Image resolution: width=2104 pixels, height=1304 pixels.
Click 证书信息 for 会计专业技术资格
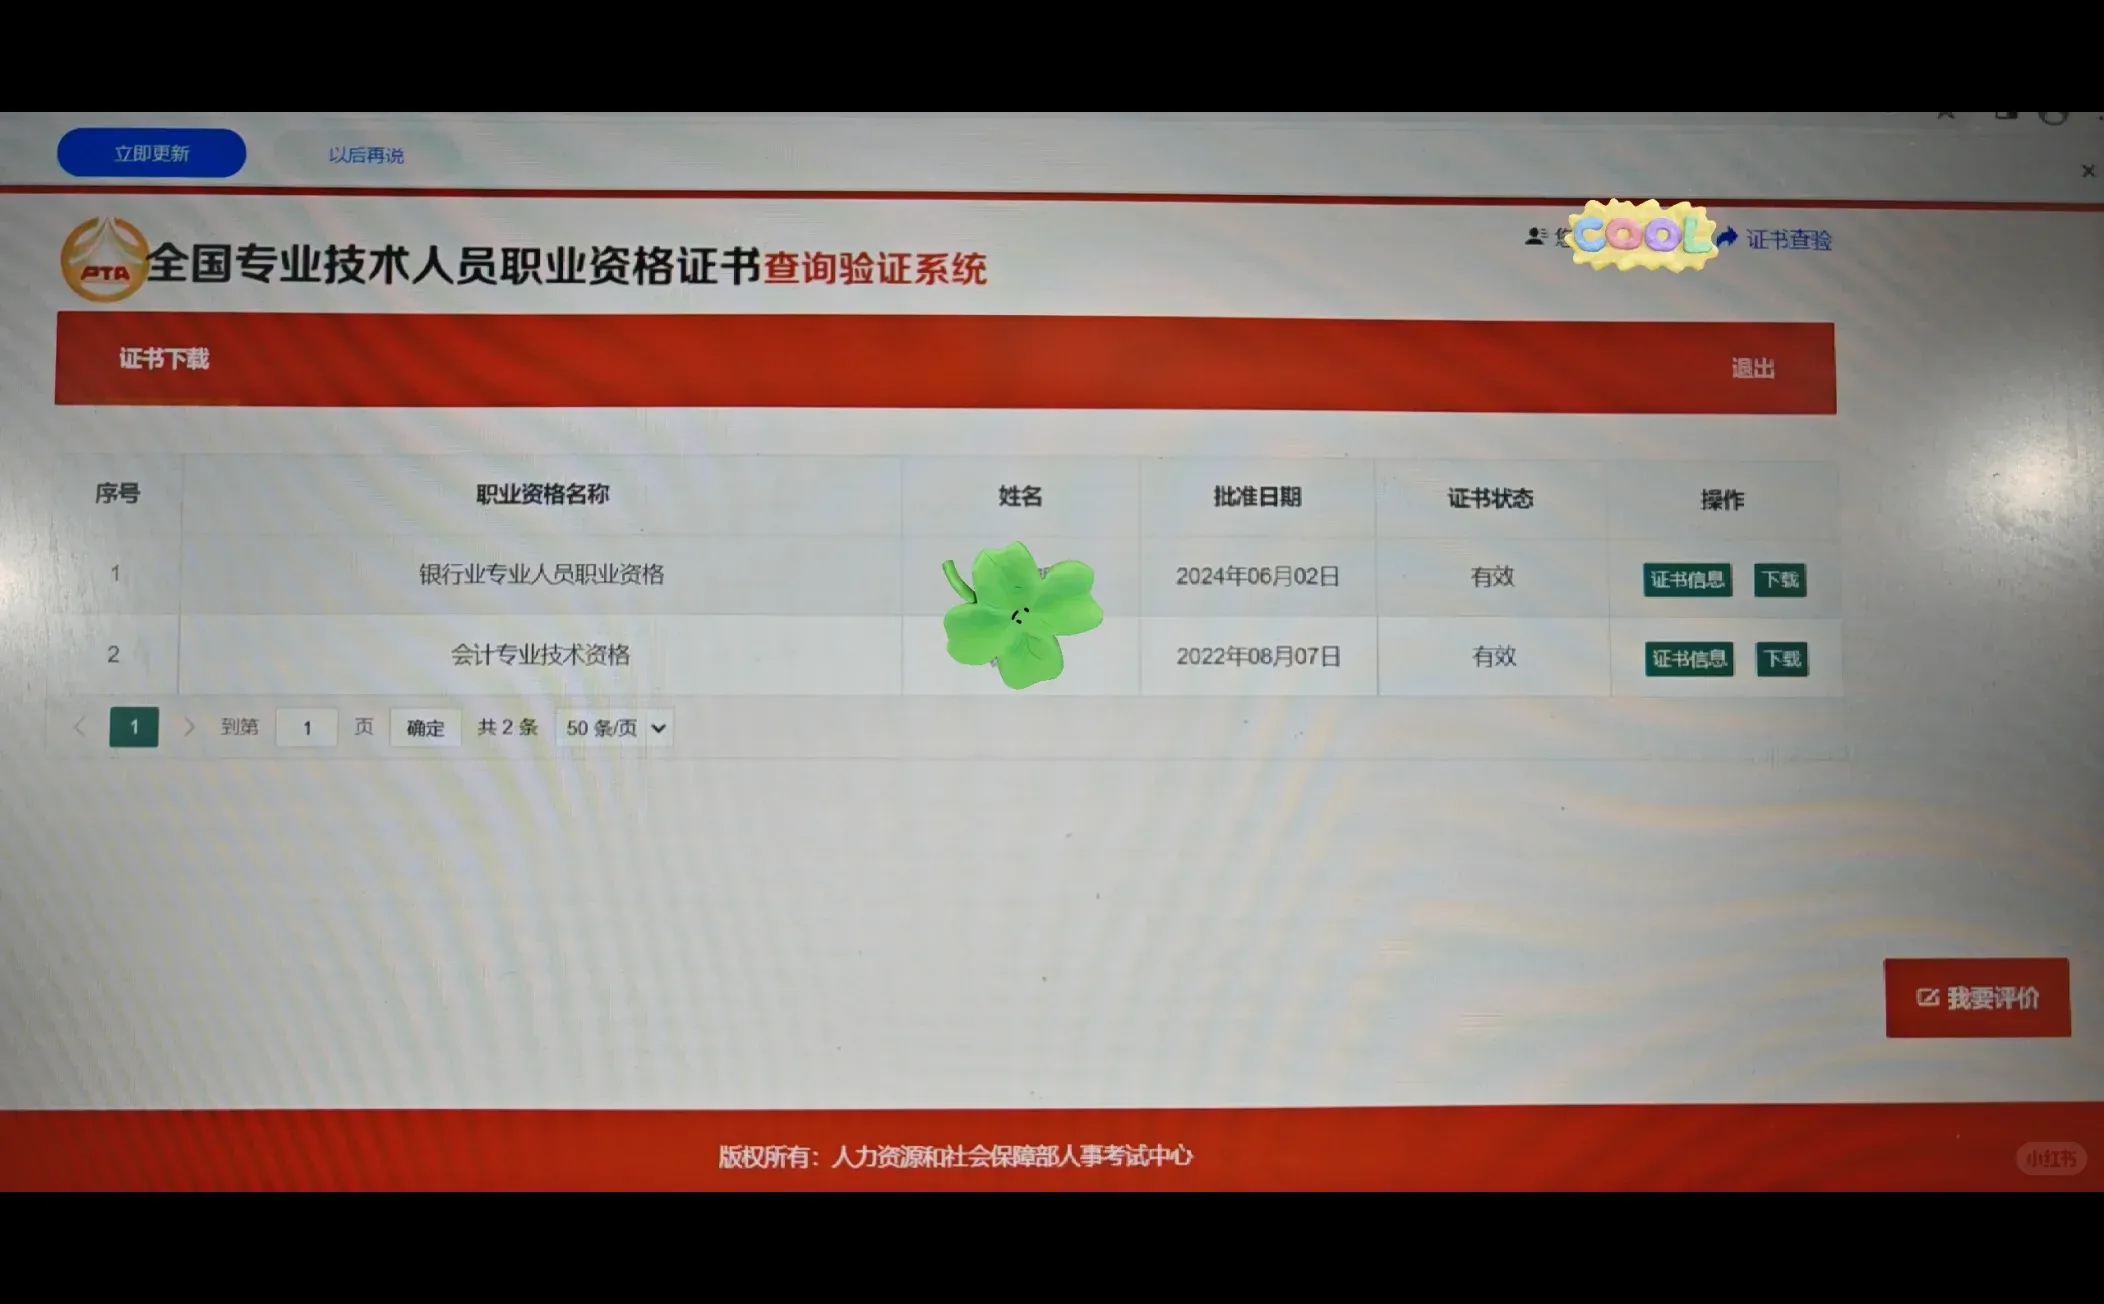[1689, 658]
